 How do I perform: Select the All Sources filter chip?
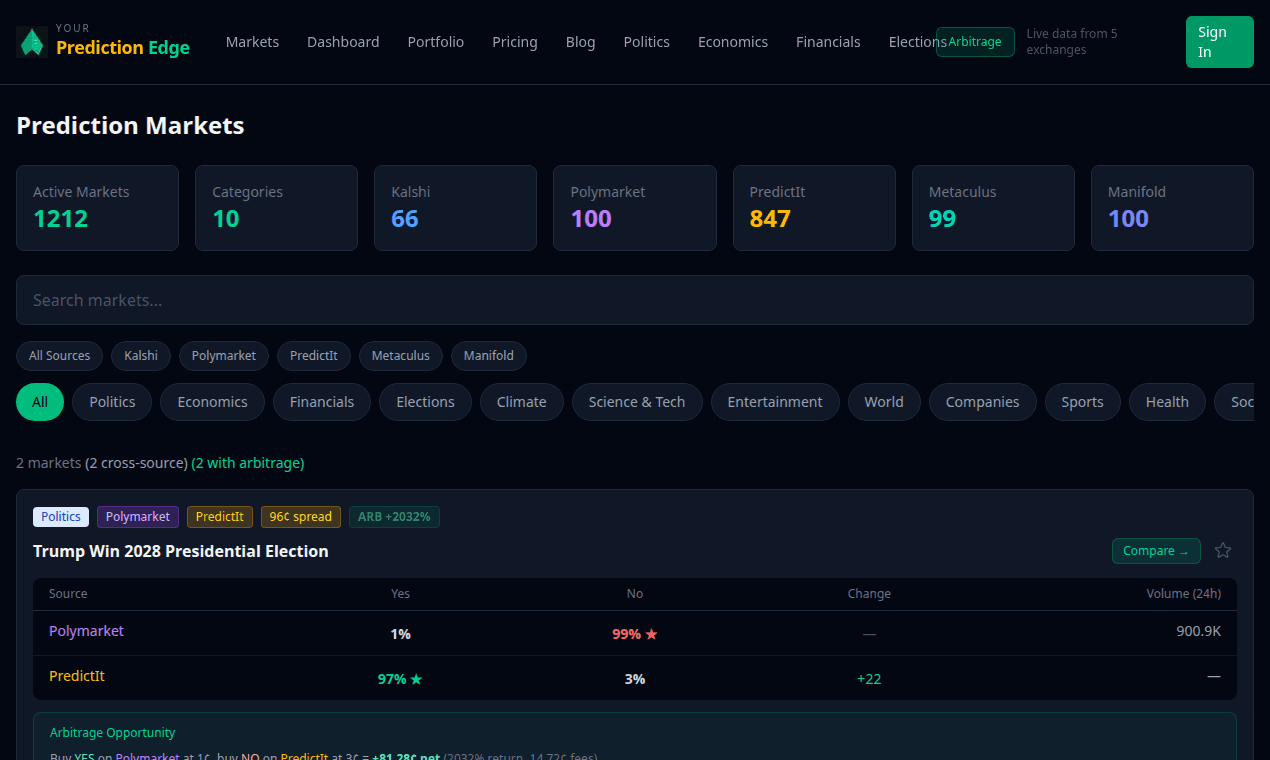[x=59, y=355]
